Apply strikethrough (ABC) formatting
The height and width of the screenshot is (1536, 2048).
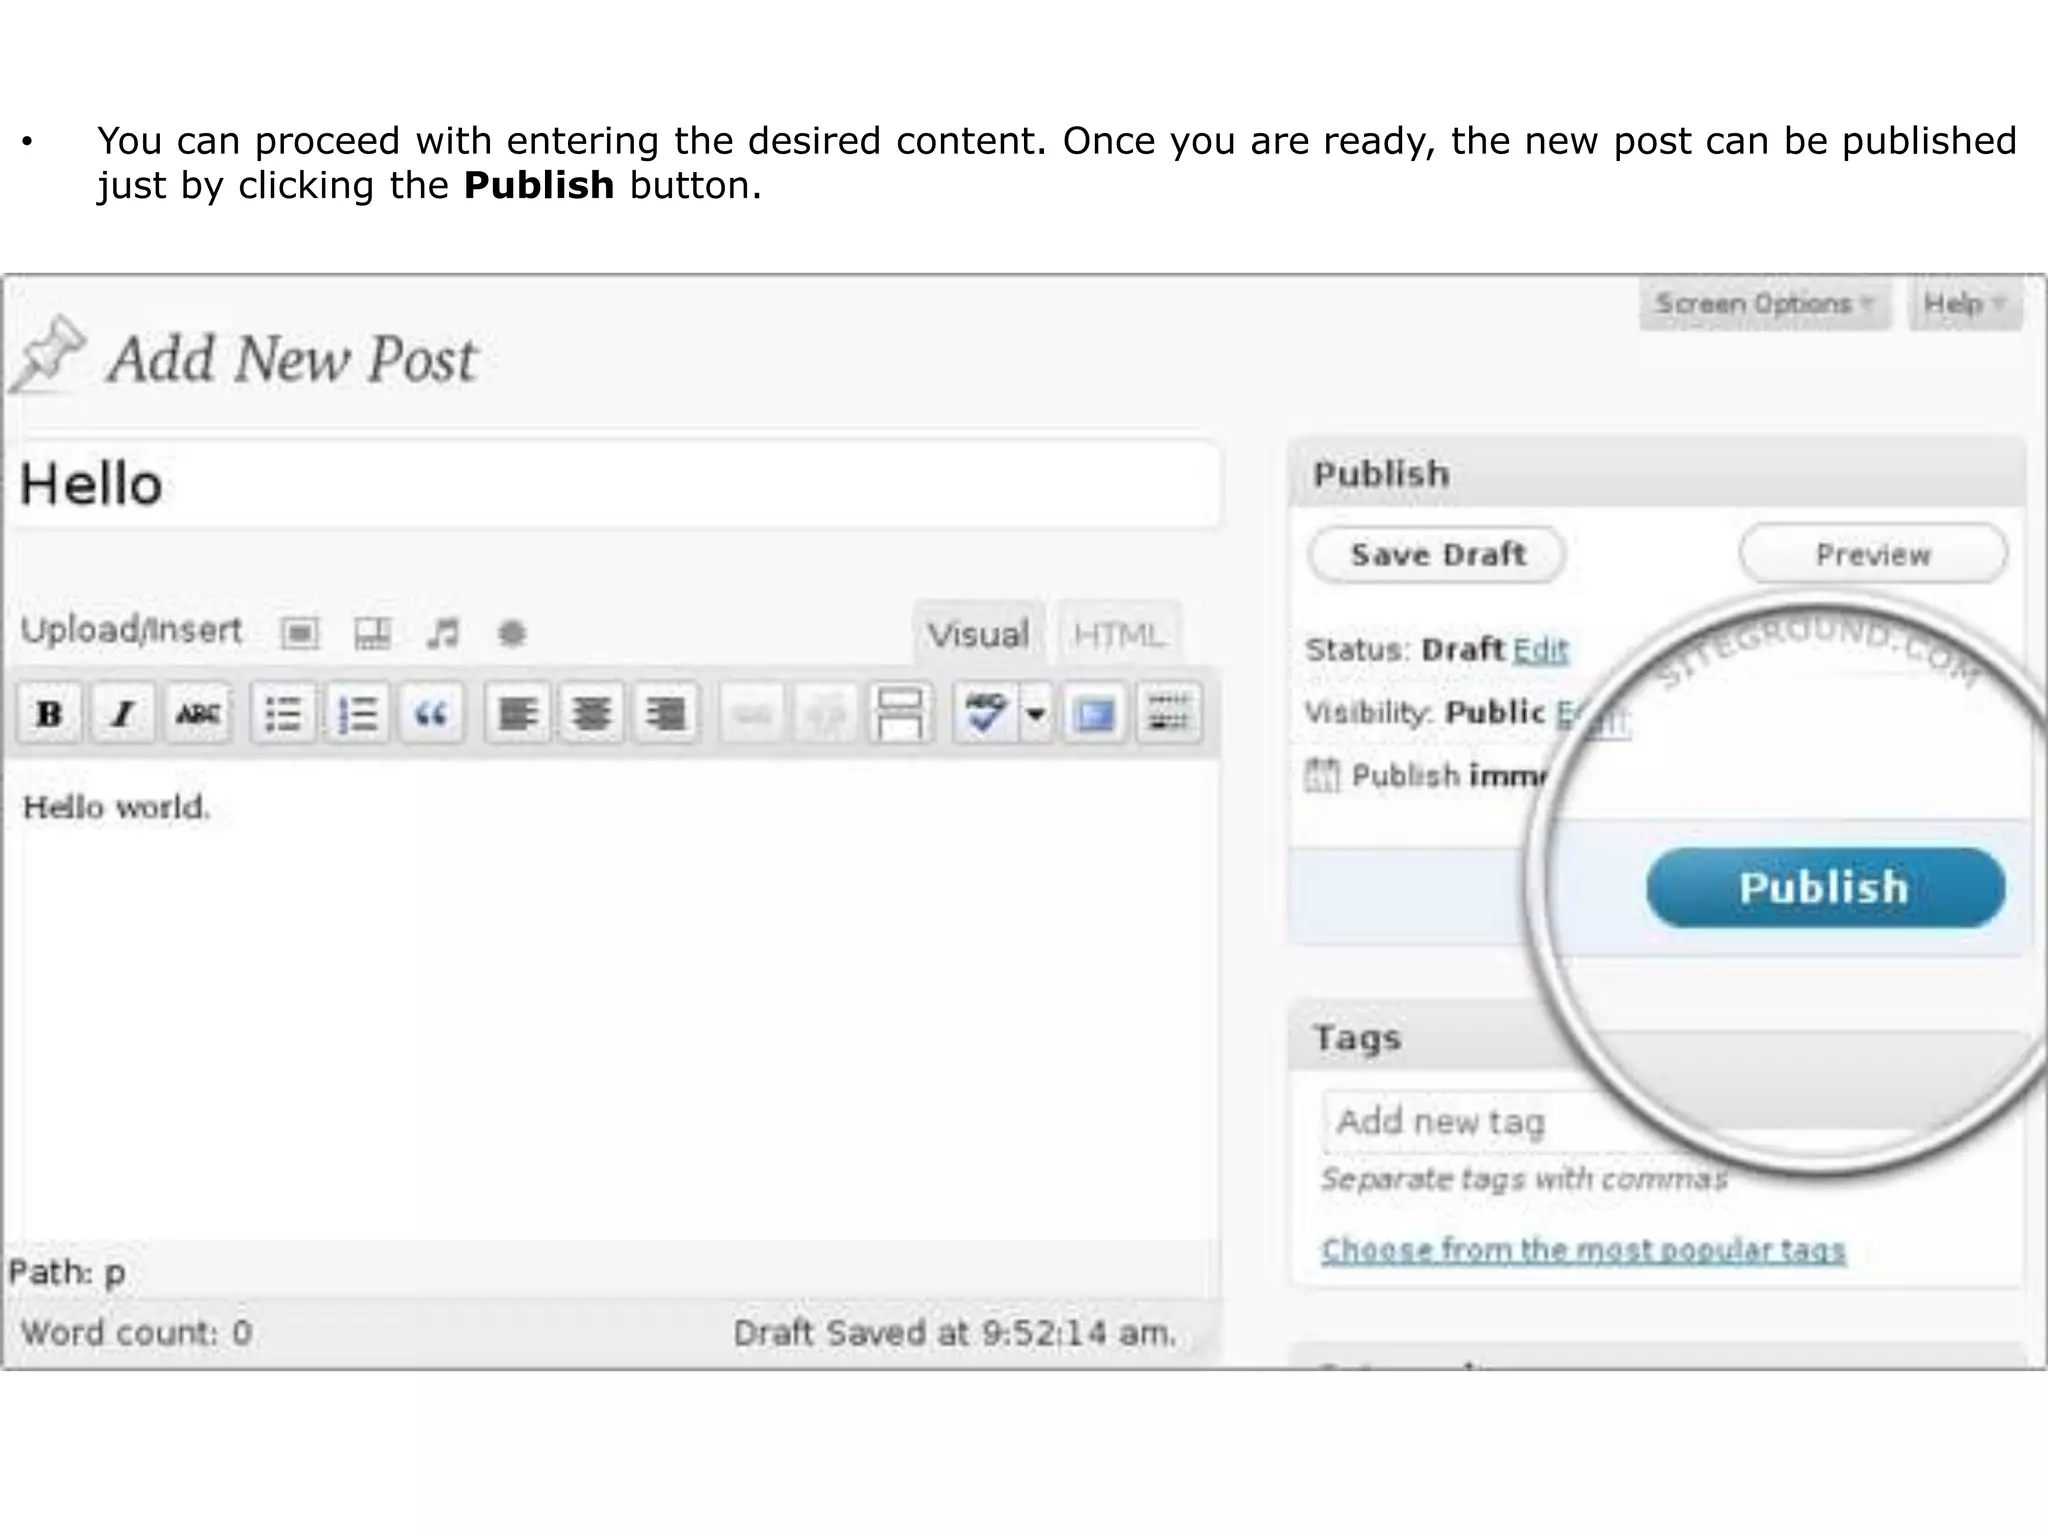tap(198, 713)
